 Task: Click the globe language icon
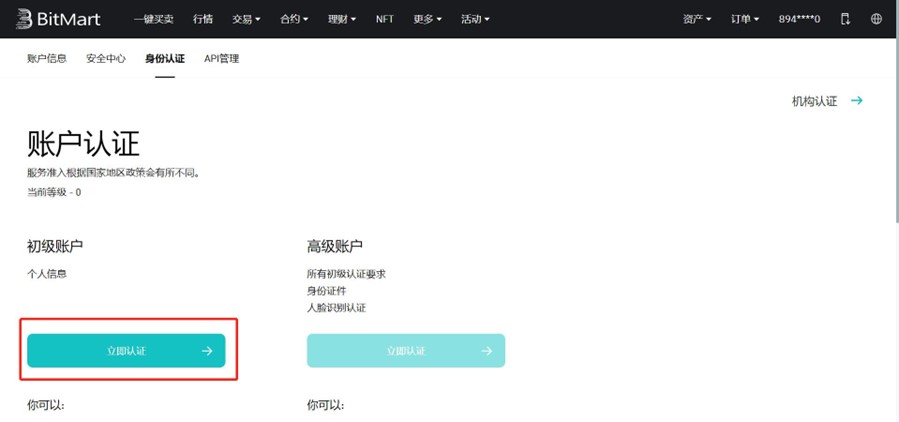(x=877, y=19)
